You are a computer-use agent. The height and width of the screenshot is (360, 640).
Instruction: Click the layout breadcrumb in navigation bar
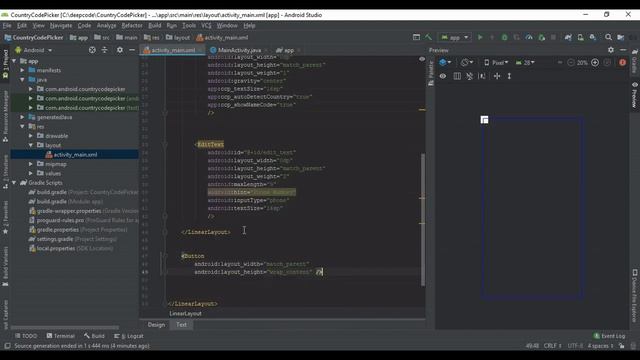178,38
